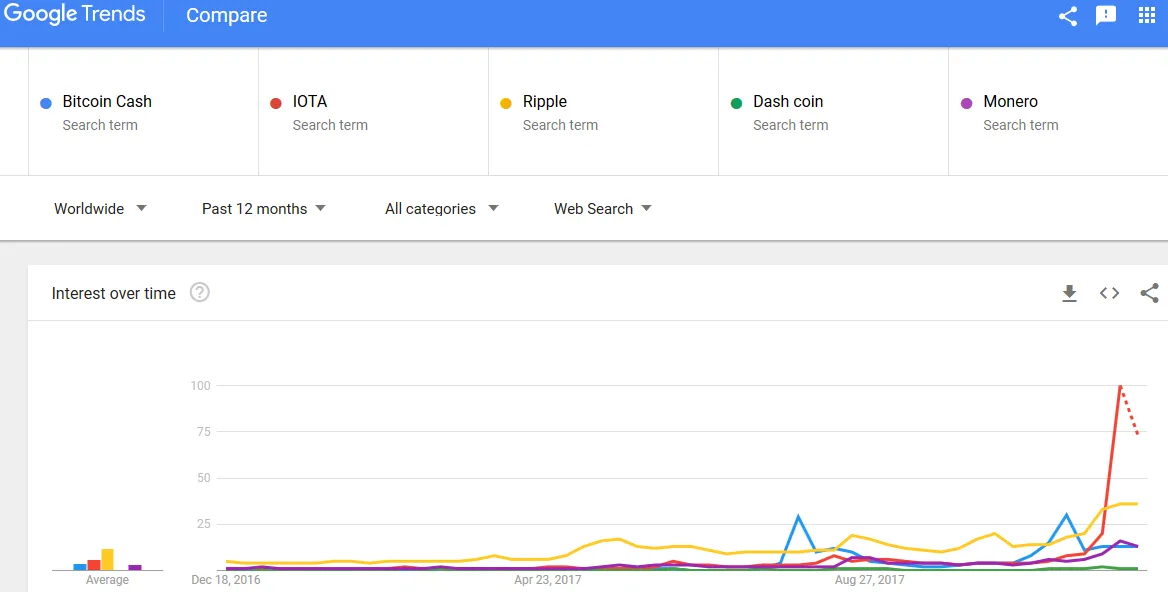Open the help icon beside Interest over time
The image size is (1168, 592).
pos(200,293)
